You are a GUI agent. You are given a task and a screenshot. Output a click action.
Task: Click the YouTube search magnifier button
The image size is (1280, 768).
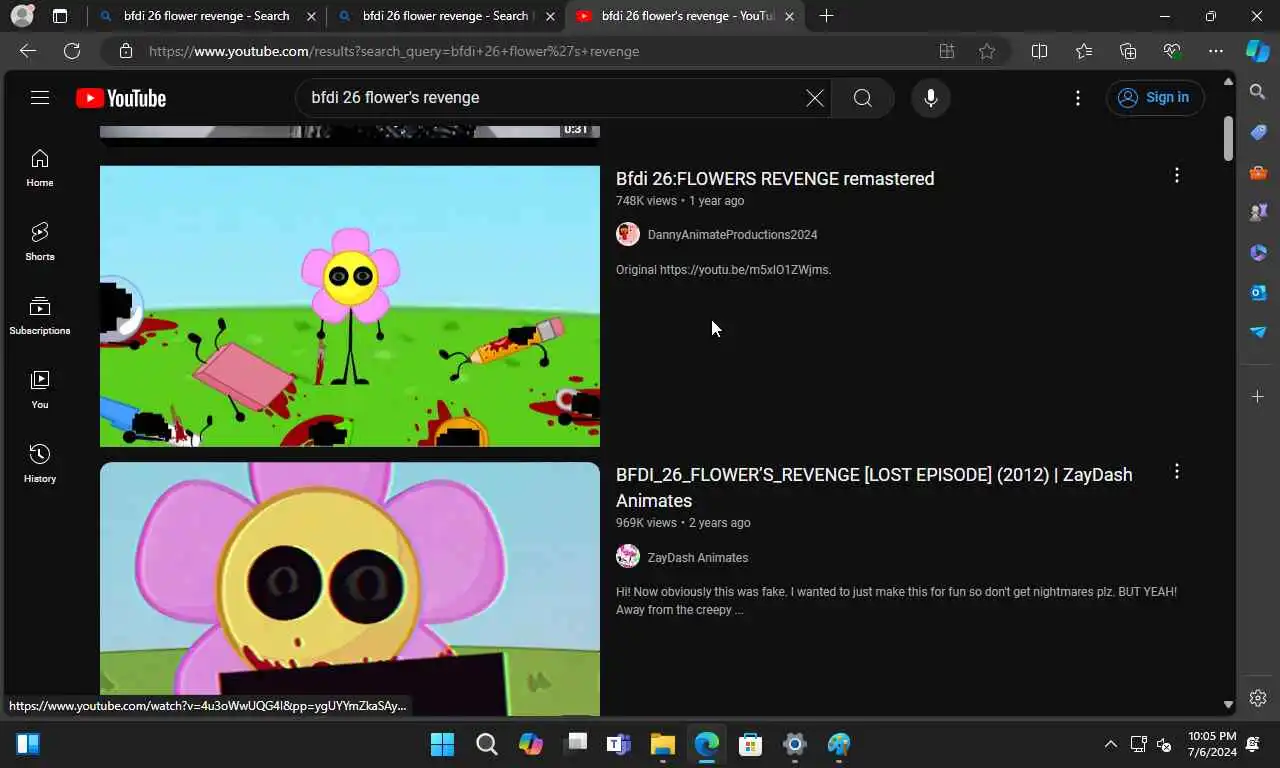(x=863, y=98)
